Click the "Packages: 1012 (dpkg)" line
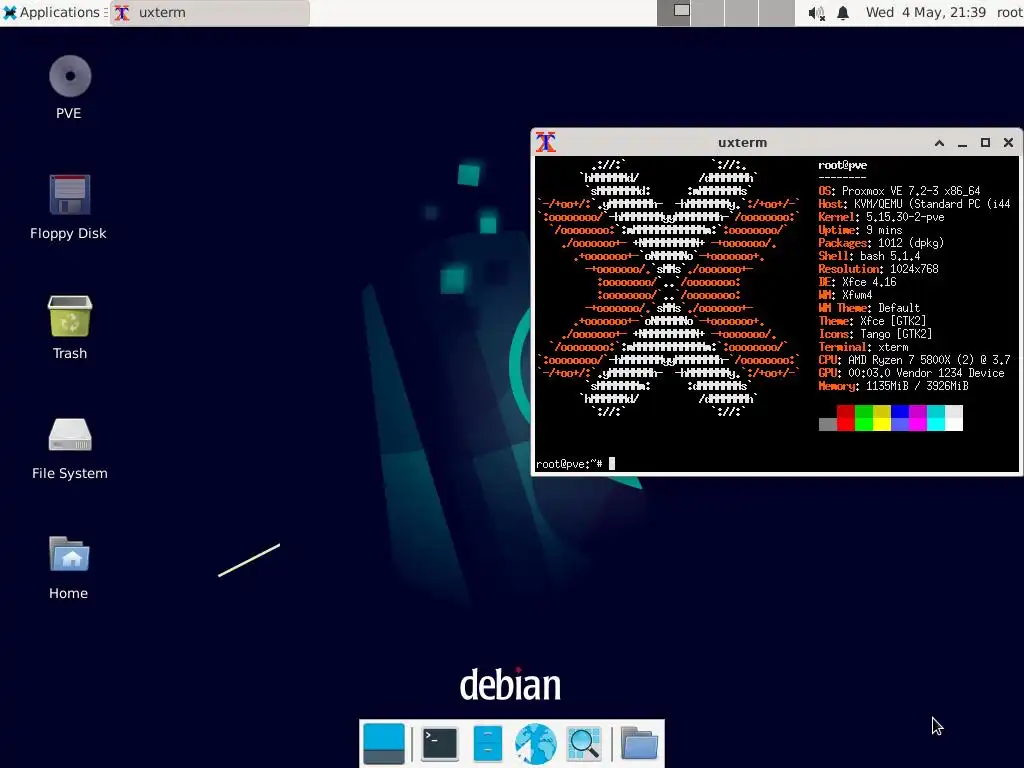 tap(881, 243)
